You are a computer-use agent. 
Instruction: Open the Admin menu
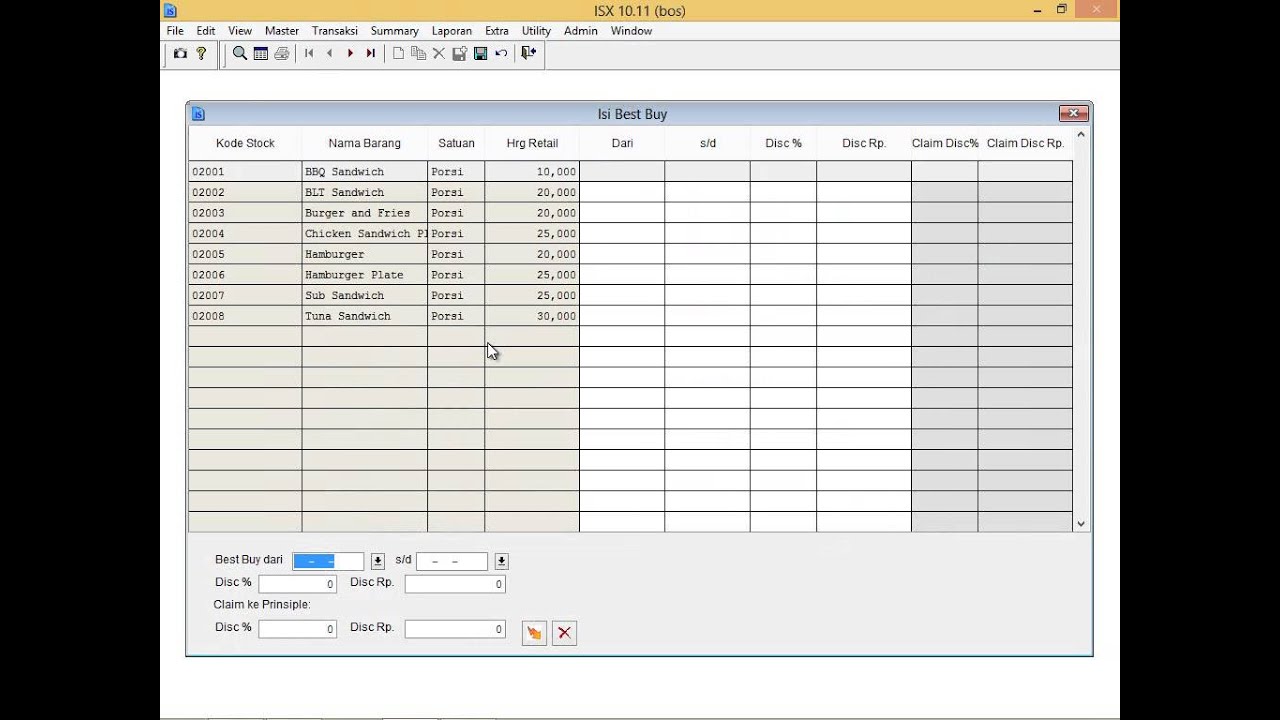click(x=581, y=31)
